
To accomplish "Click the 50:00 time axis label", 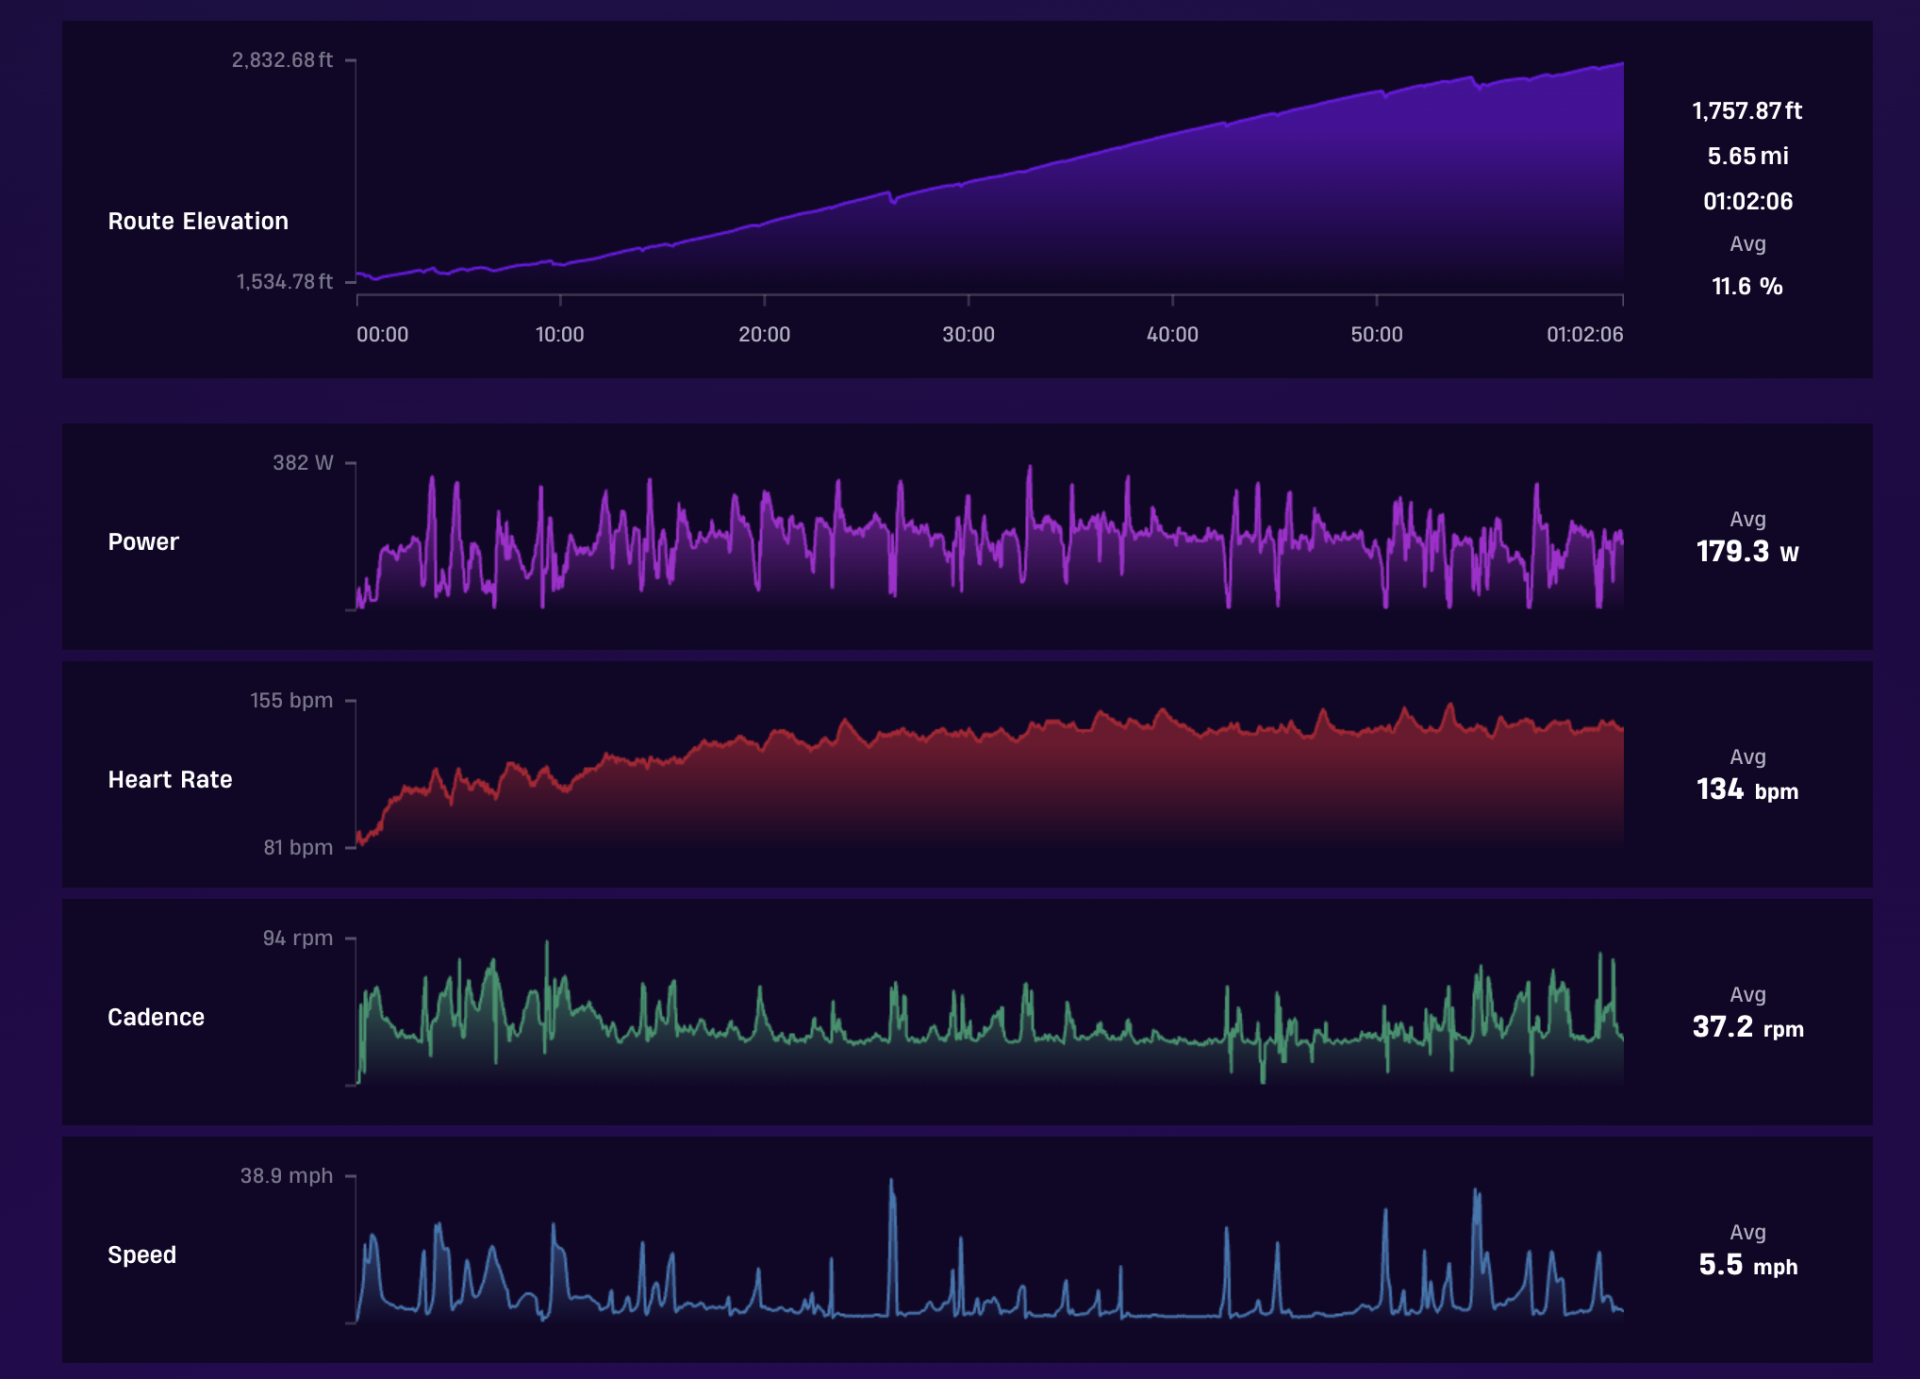I will [x=1376, y=335].
